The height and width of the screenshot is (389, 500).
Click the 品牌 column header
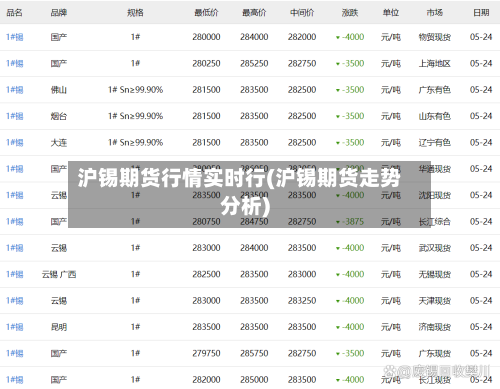59,13
